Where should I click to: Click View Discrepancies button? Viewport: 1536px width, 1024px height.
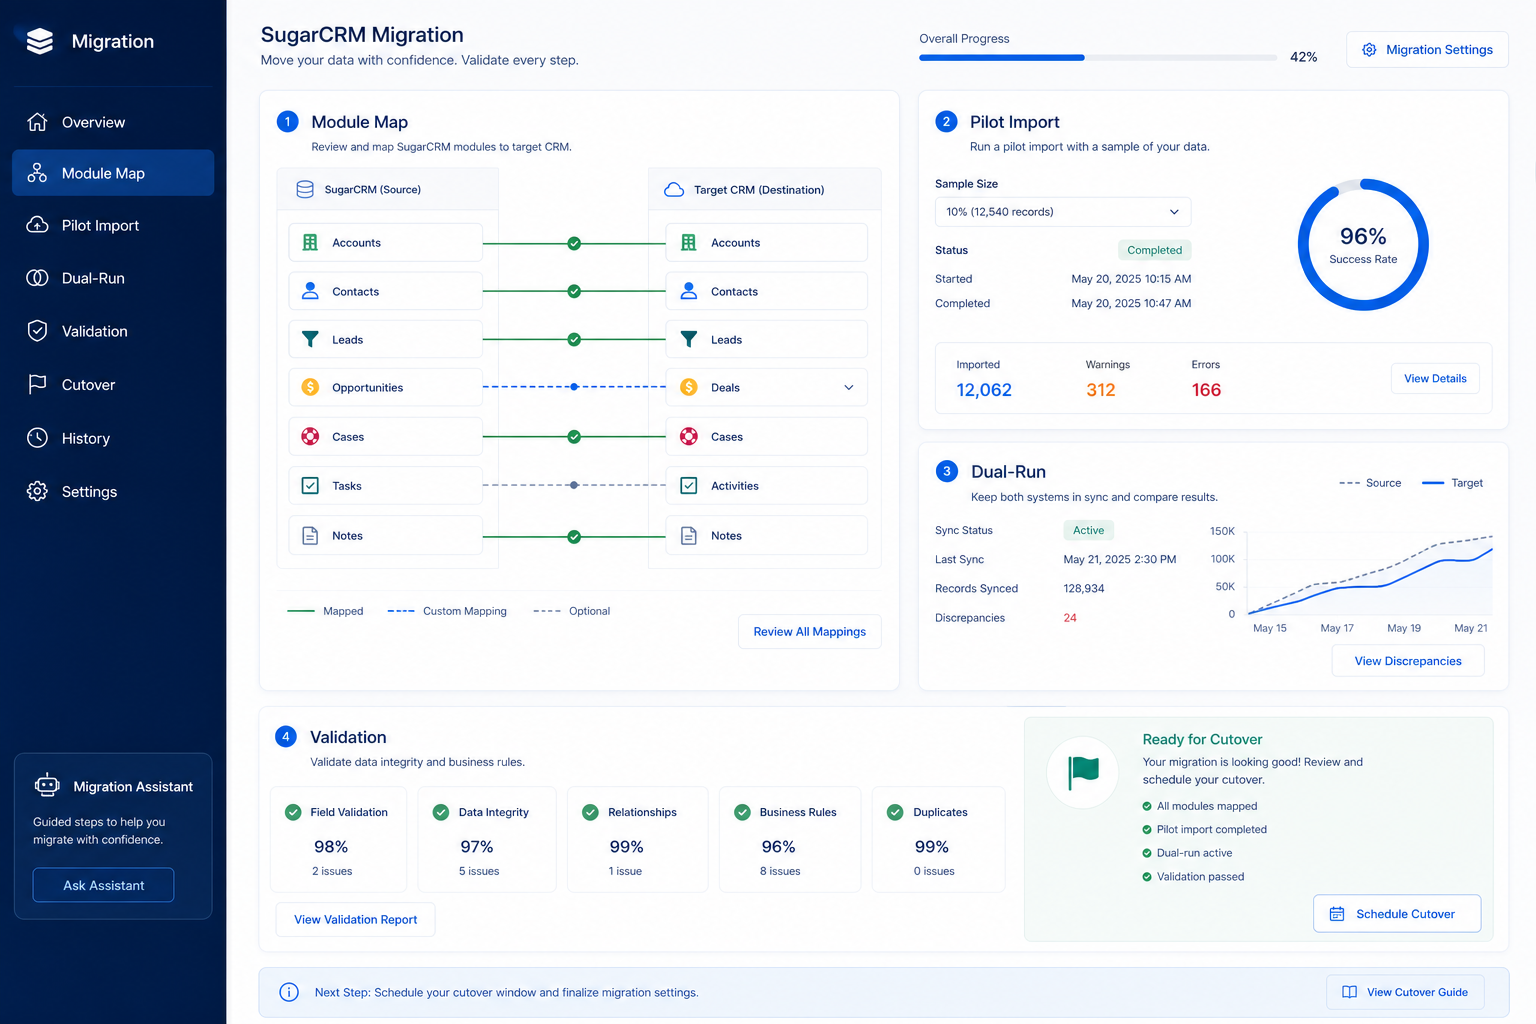coord(1408,661)
